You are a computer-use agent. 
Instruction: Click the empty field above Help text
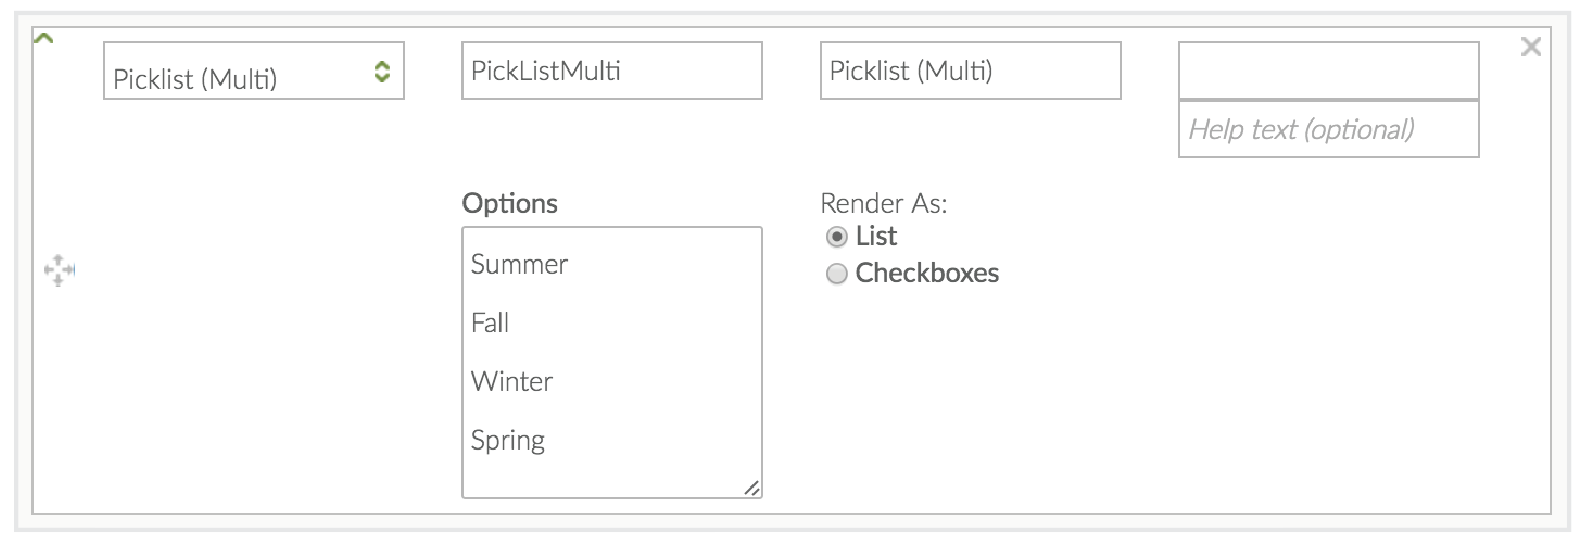click(1328, 71)
